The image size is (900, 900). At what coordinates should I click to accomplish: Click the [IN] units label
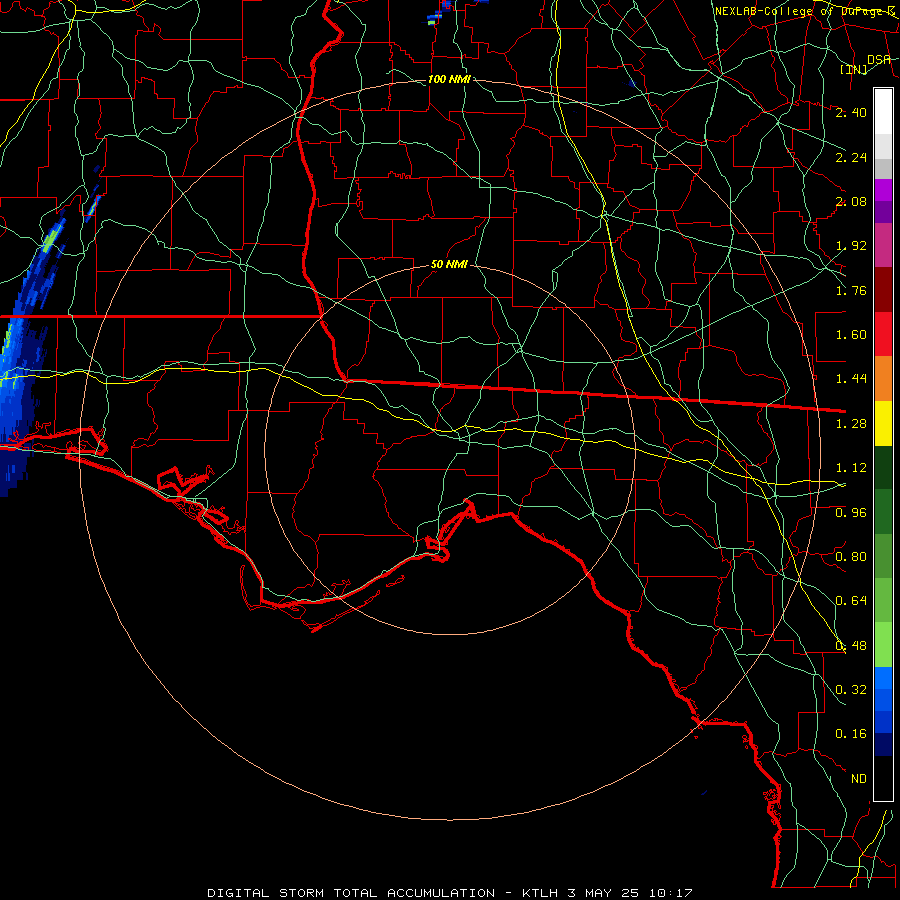coord(854,69)
